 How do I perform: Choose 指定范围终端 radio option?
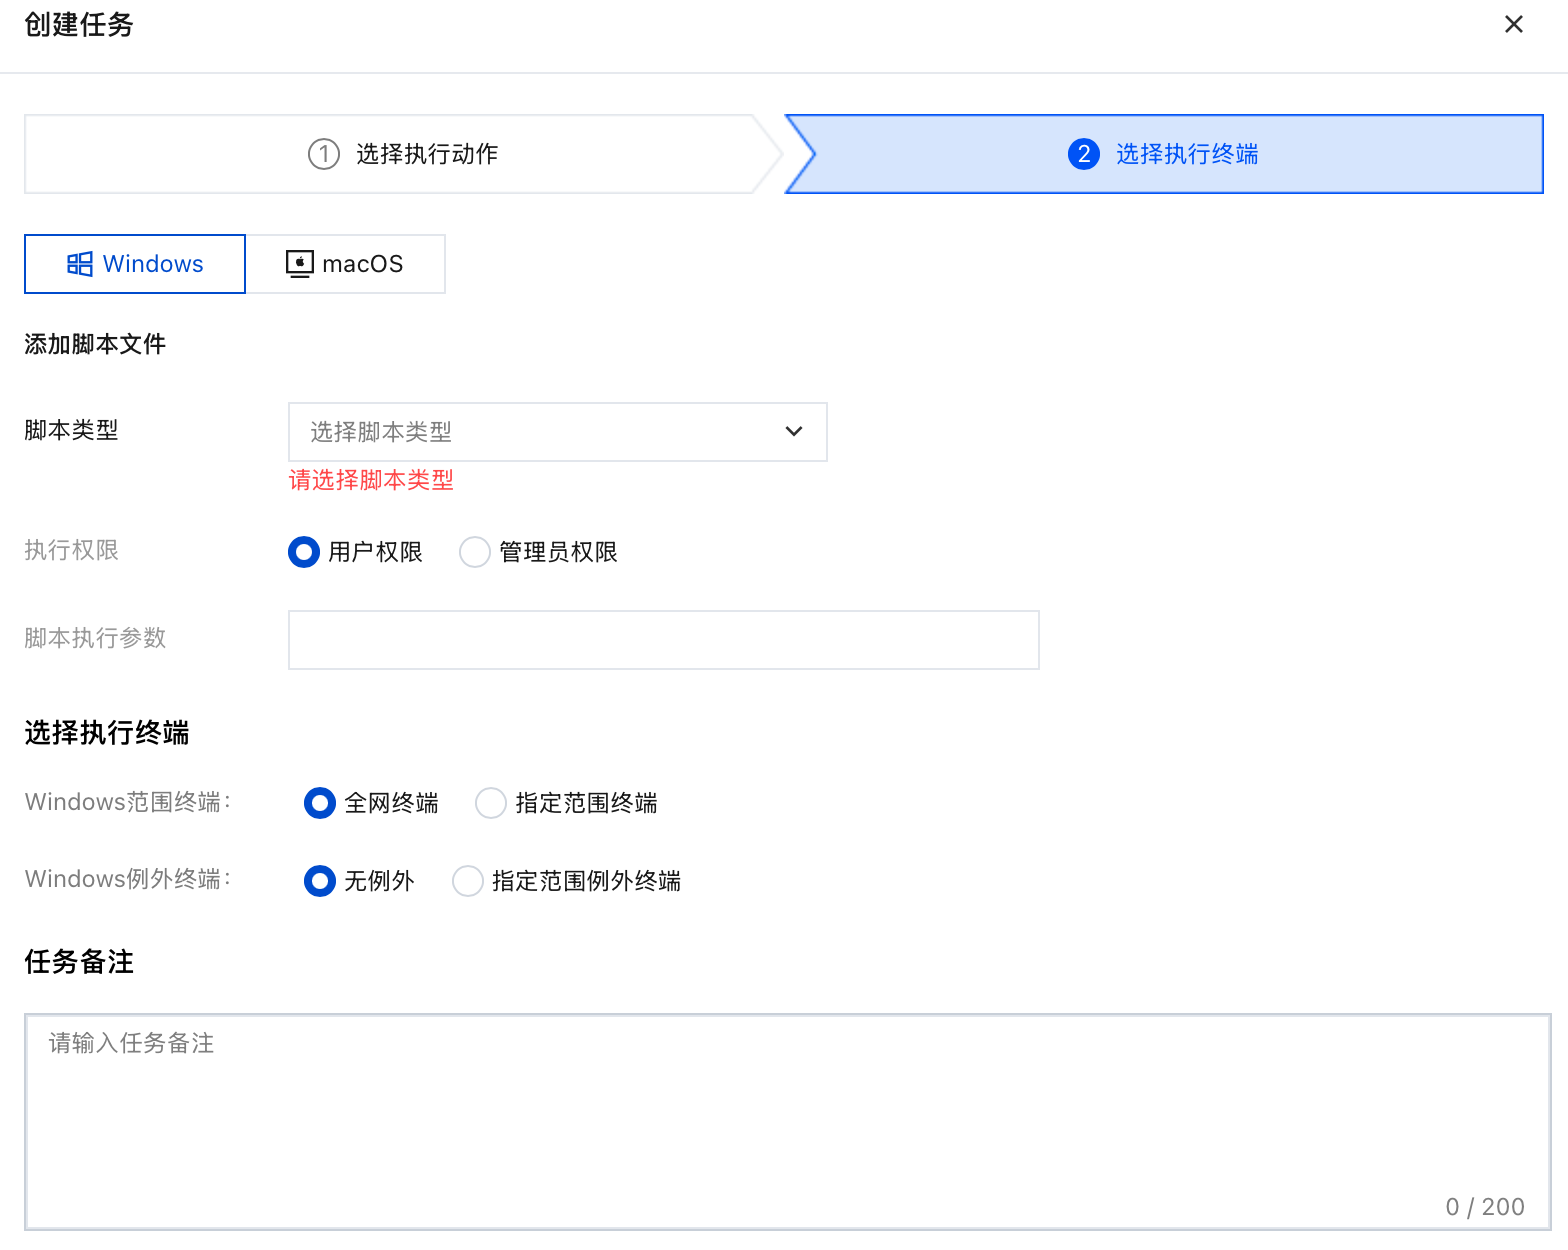coord(491,803)
